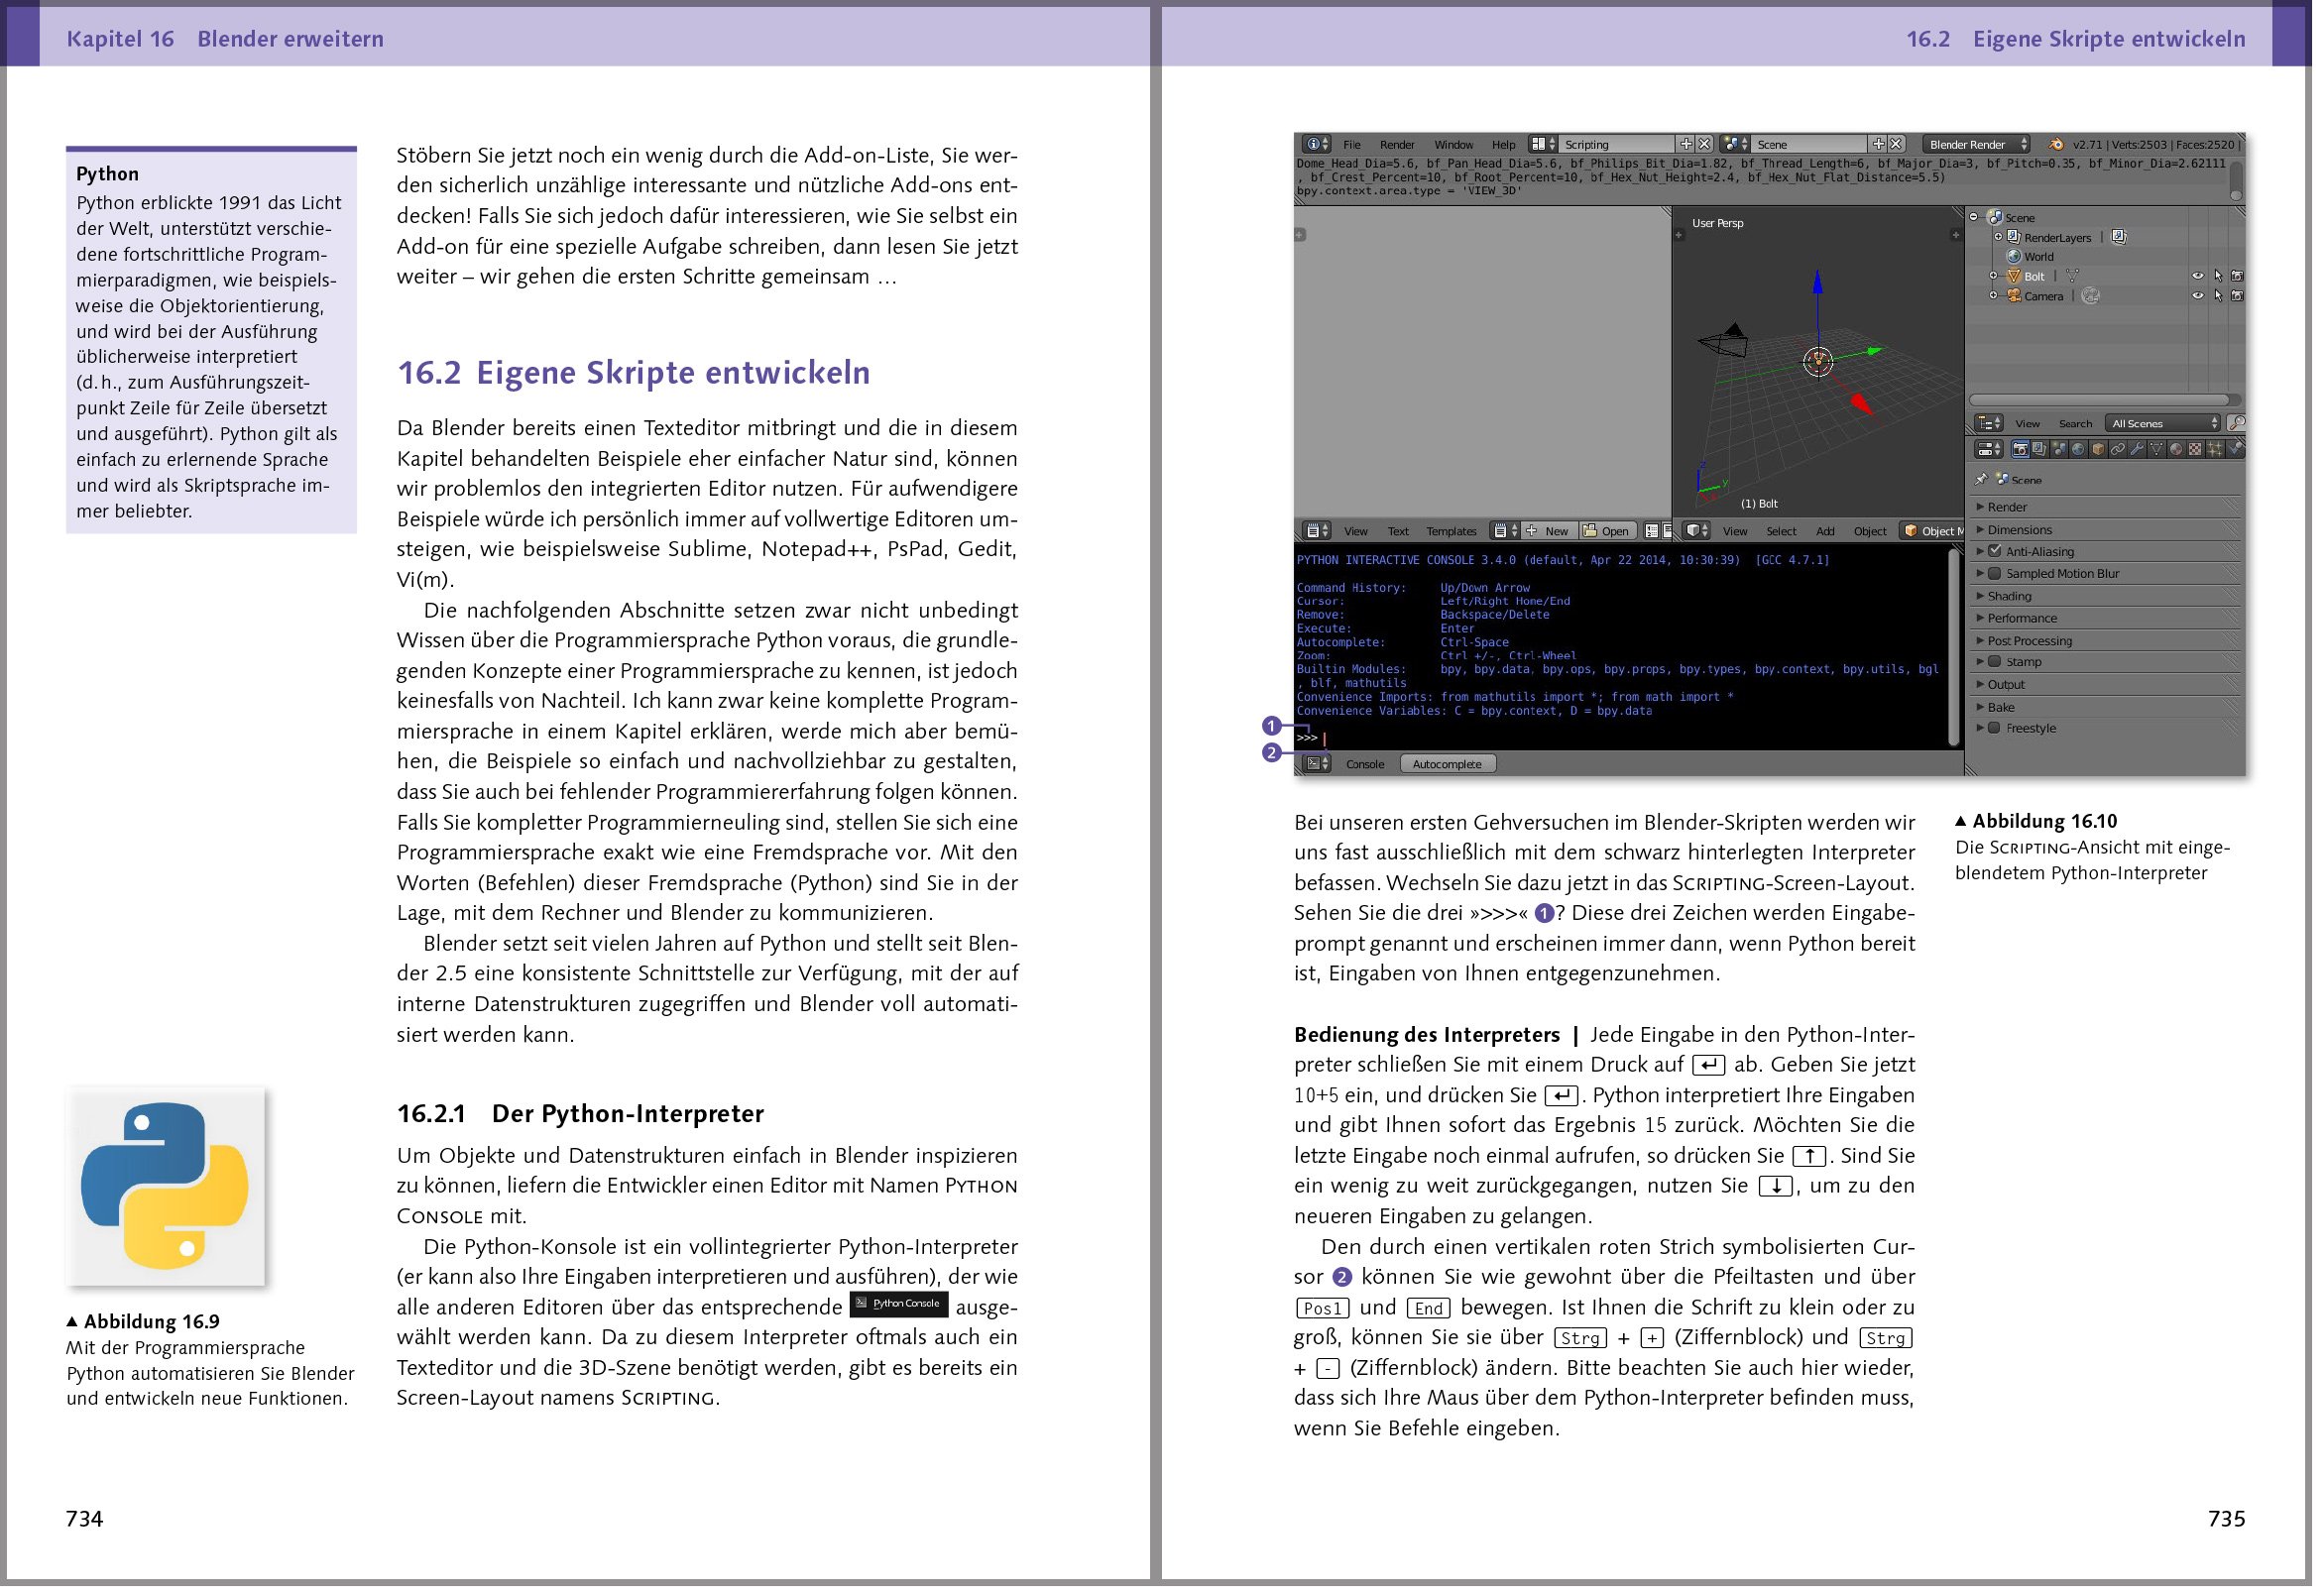
Task: Open the Constraints chain-link properties icon
Action: (2118, 450)
